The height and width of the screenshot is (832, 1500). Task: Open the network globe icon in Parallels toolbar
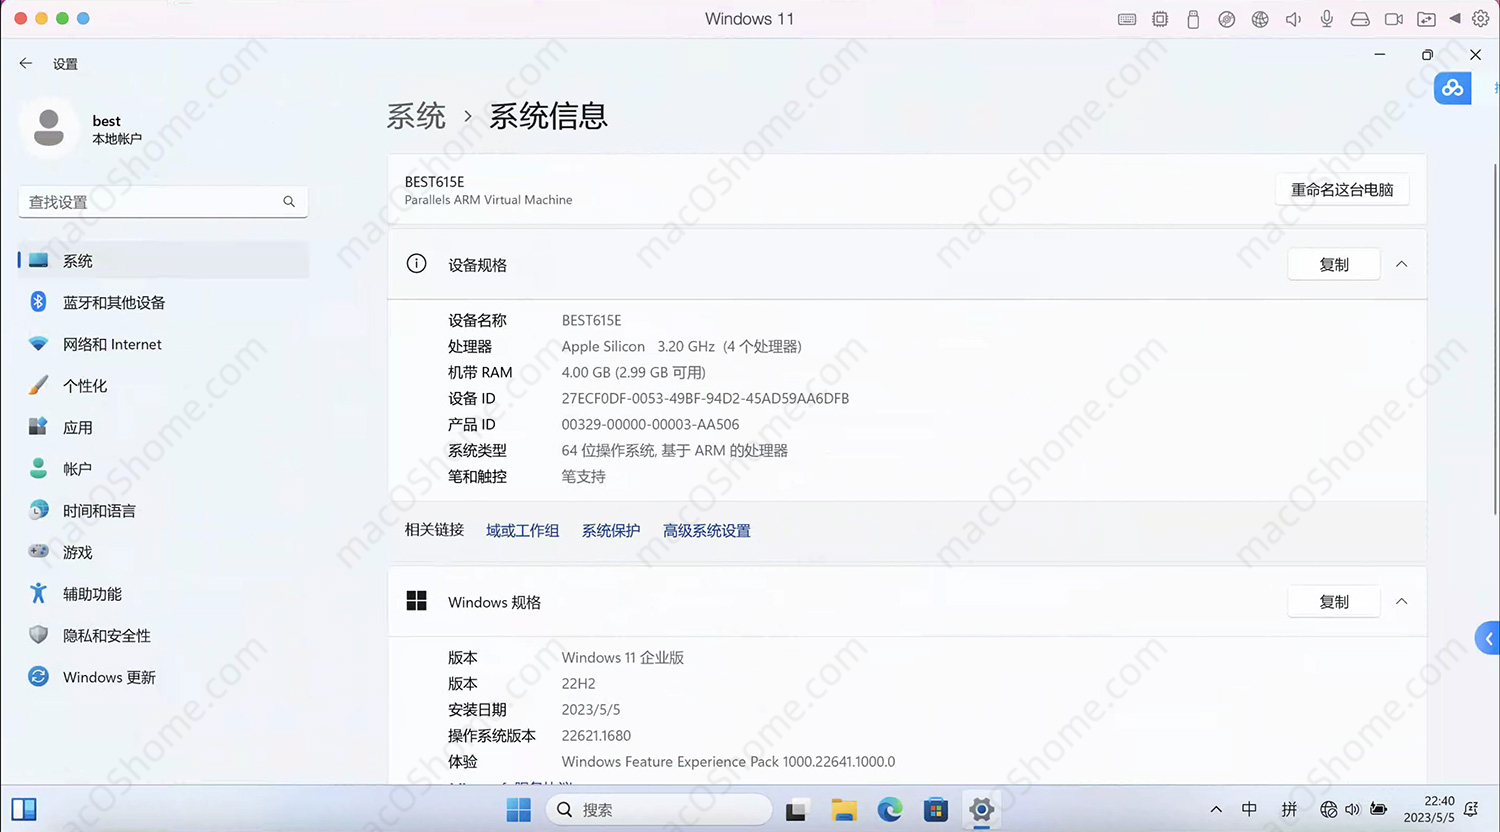point(1260,19)
